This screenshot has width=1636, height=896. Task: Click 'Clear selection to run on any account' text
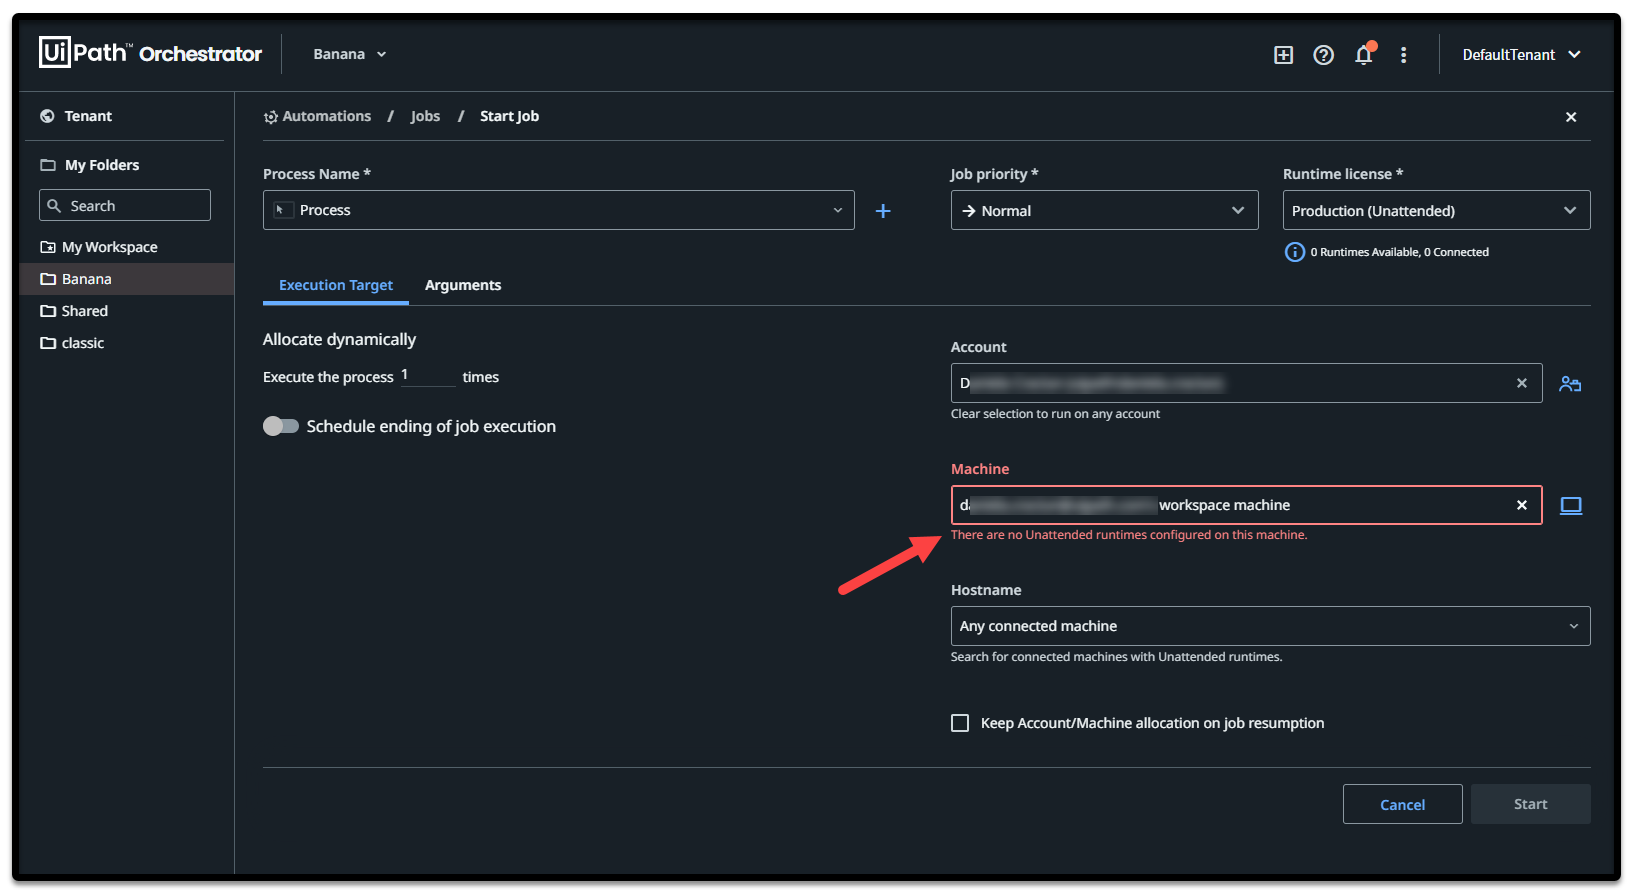[x=1055, y=414]
